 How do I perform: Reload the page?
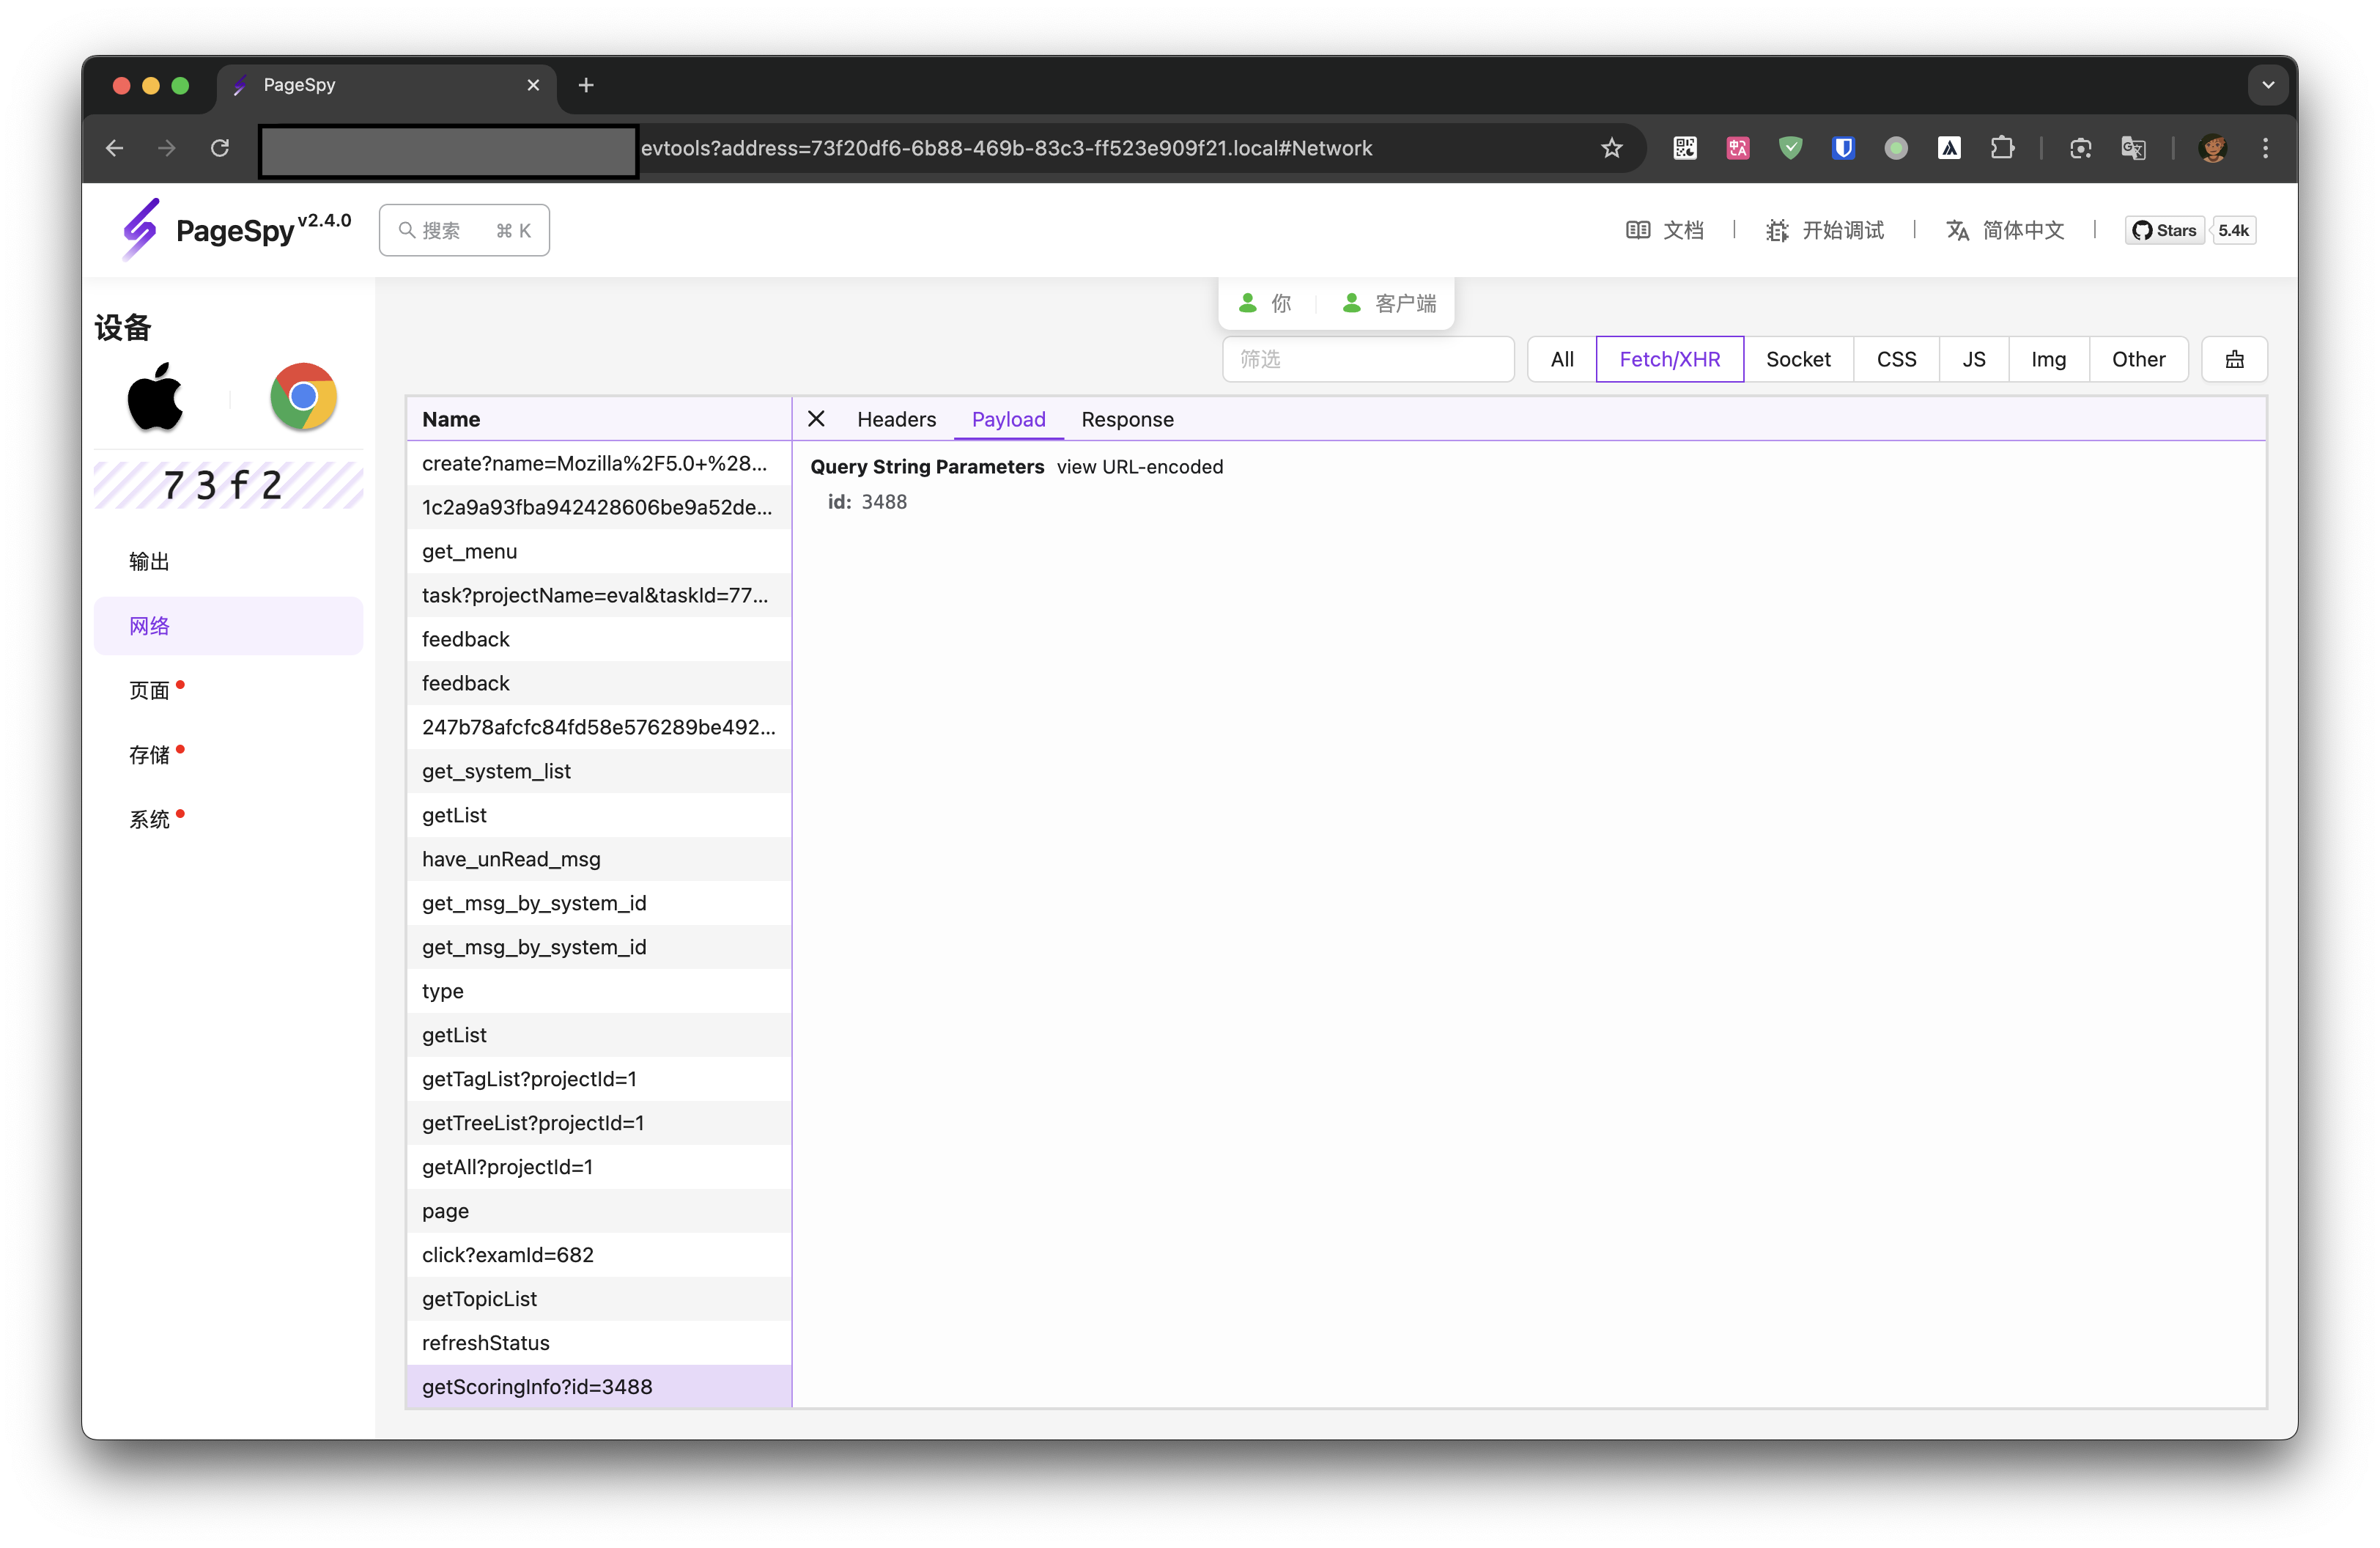click(220, 148)
